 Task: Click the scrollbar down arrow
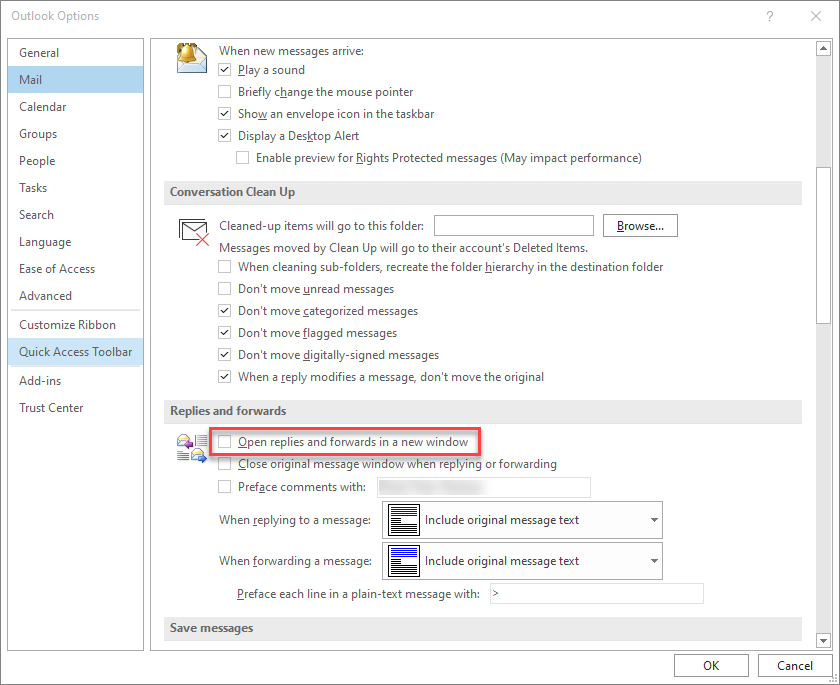tap(823, 640)
